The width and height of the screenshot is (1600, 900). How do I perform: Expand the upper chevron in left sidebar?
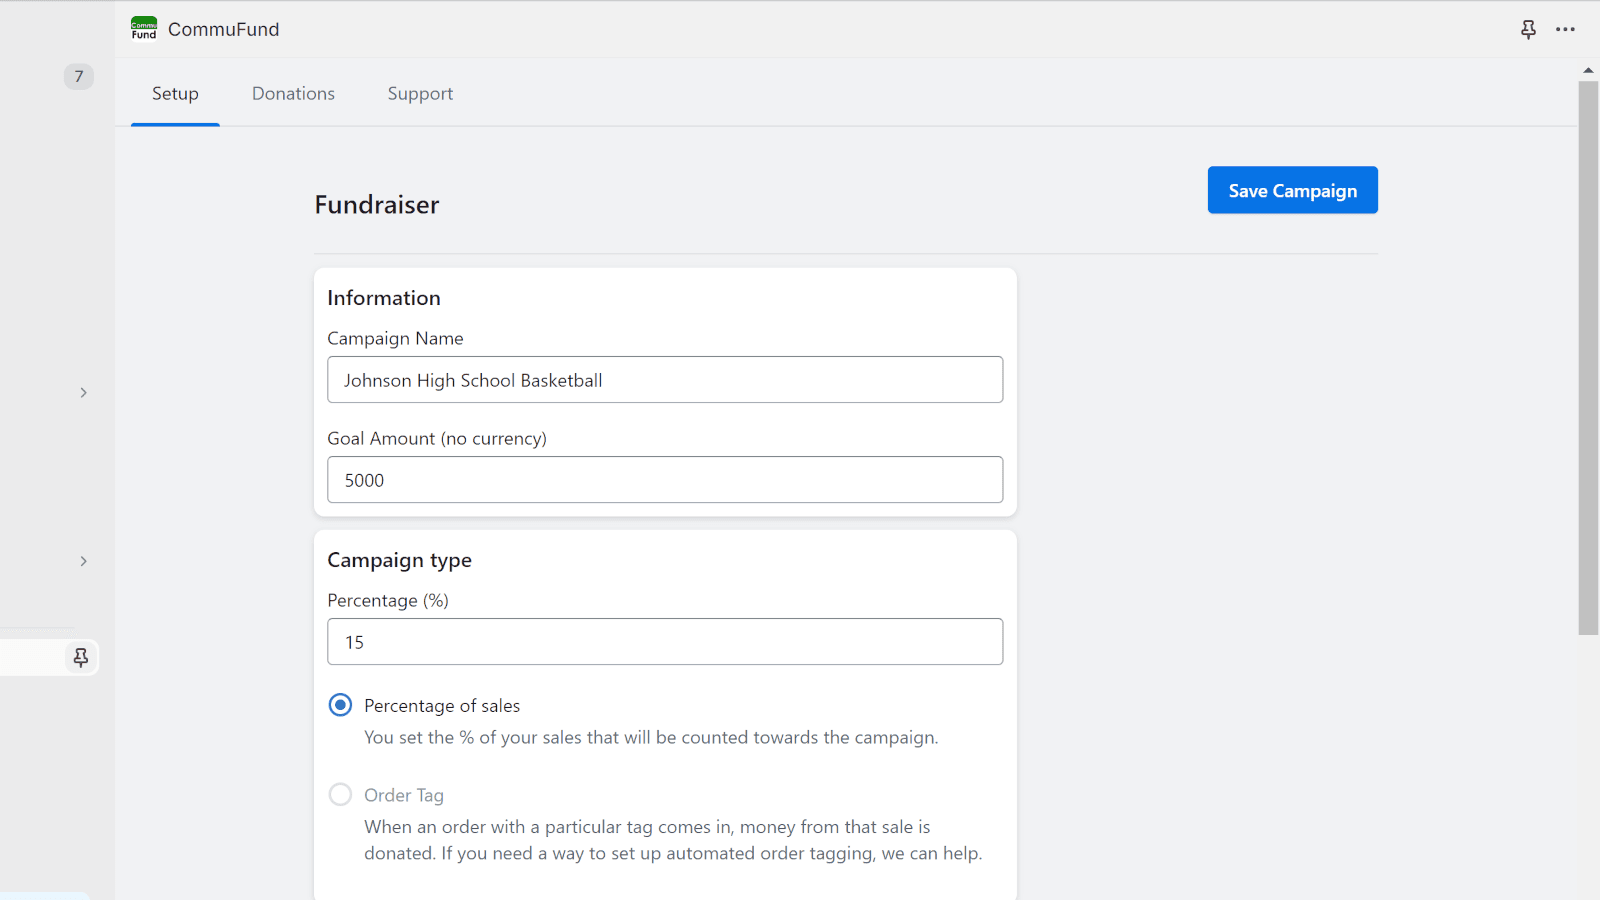84,393
